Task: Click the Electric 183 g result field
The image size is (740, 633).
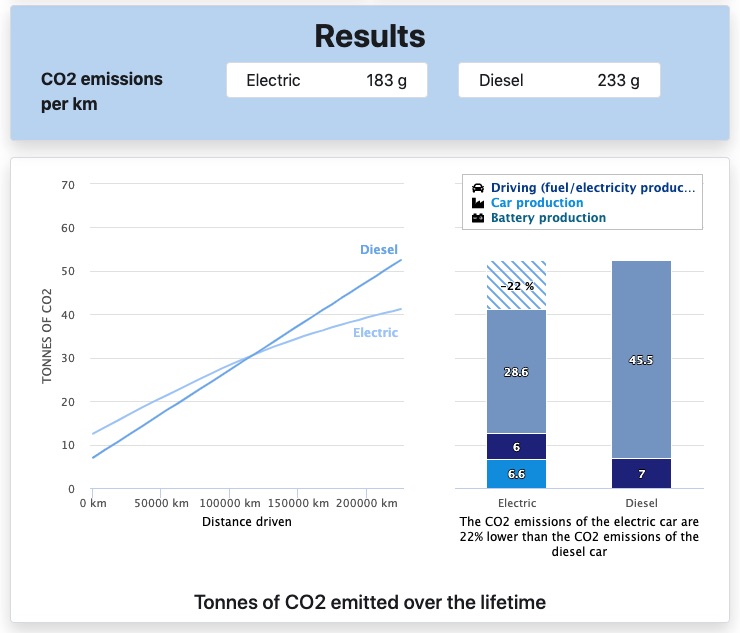Action: click(x=327, y=81)
